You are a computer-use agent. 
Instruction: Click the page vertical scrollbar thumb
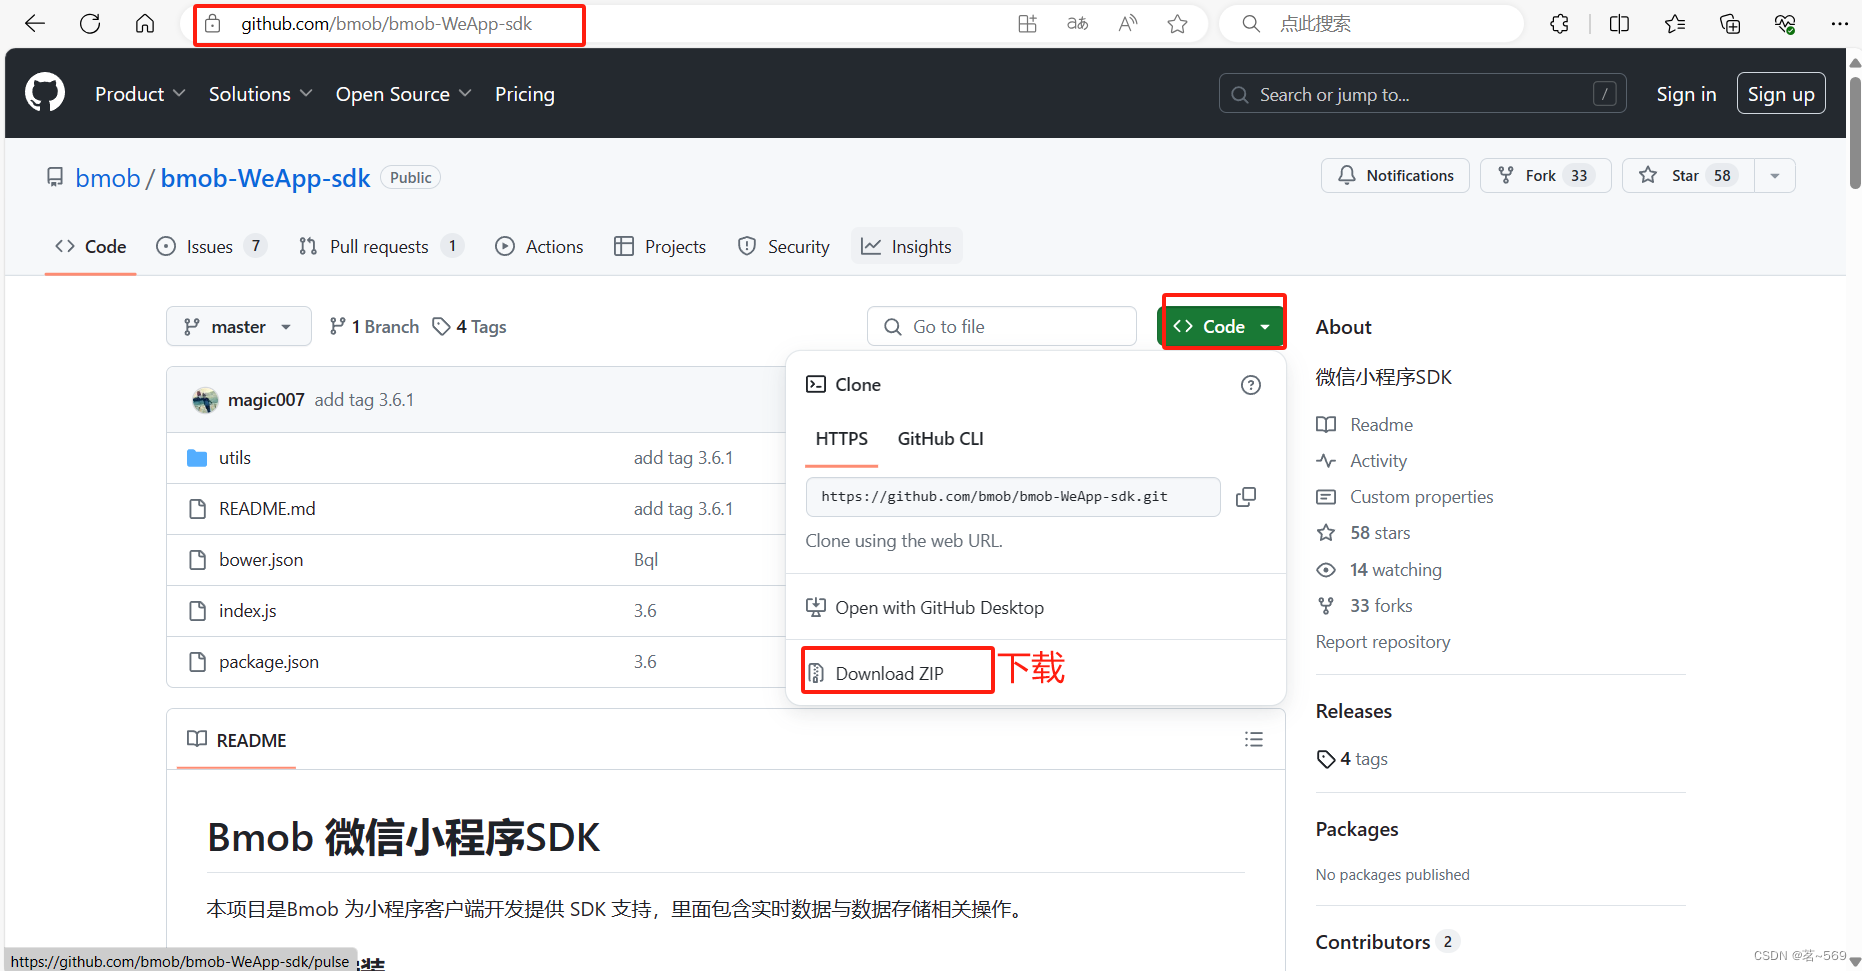point(1855,132)
